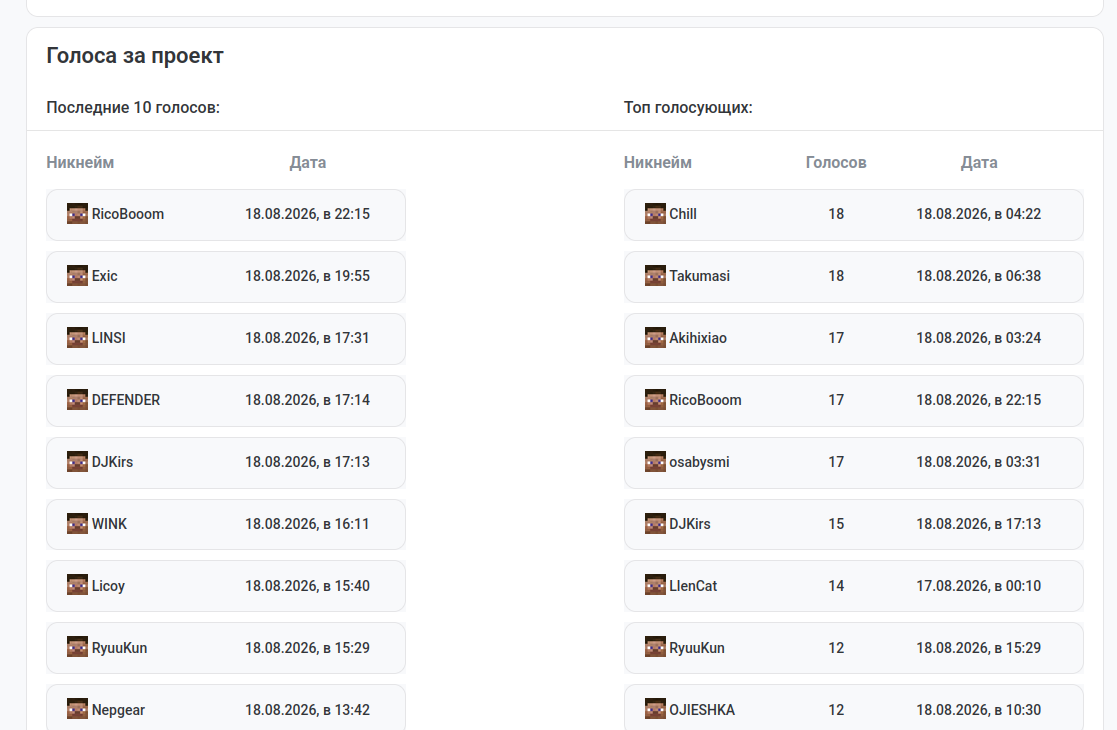
Task: Click Никнейм header in last votes table
Action: pyautogui.click(x=80, y=162)
